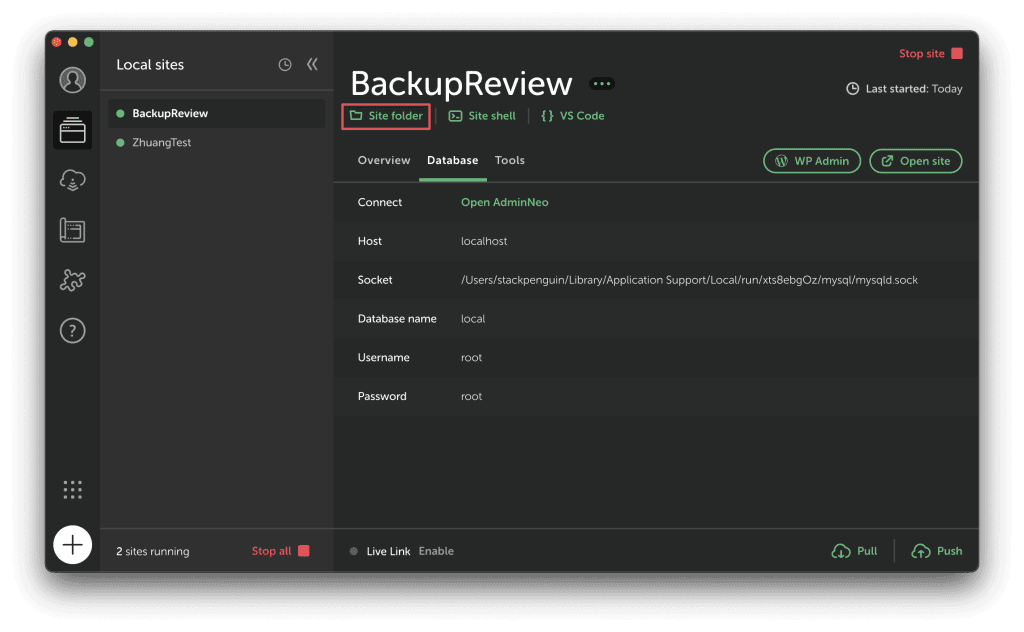The height and width of the screenshot is (632, 1024).
Task: Collapse the Local sites sidebar panel
Action: pos(312,65)
